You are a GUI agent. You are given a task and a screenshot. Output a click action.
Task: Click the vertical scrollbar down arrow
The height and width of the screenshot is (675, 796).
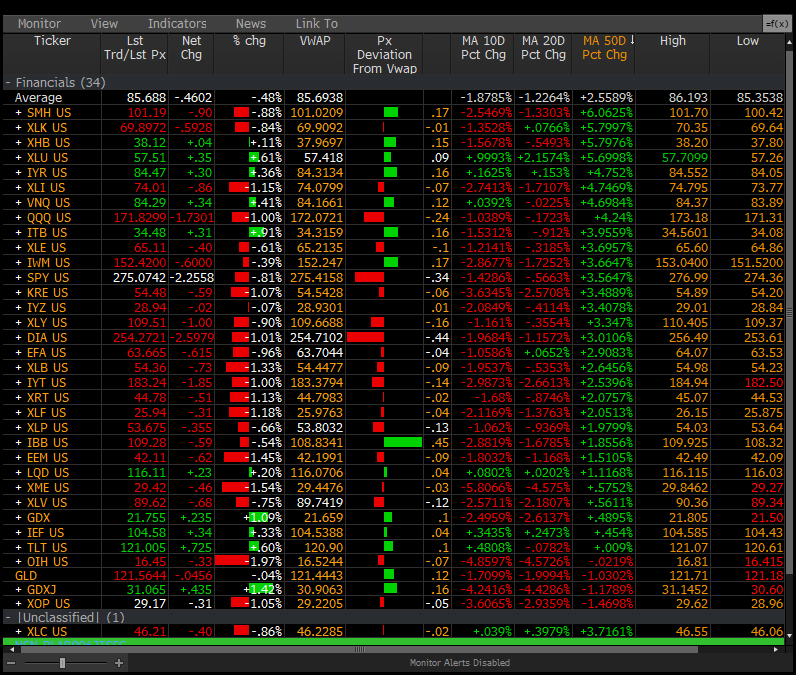[x=789, y=635]
